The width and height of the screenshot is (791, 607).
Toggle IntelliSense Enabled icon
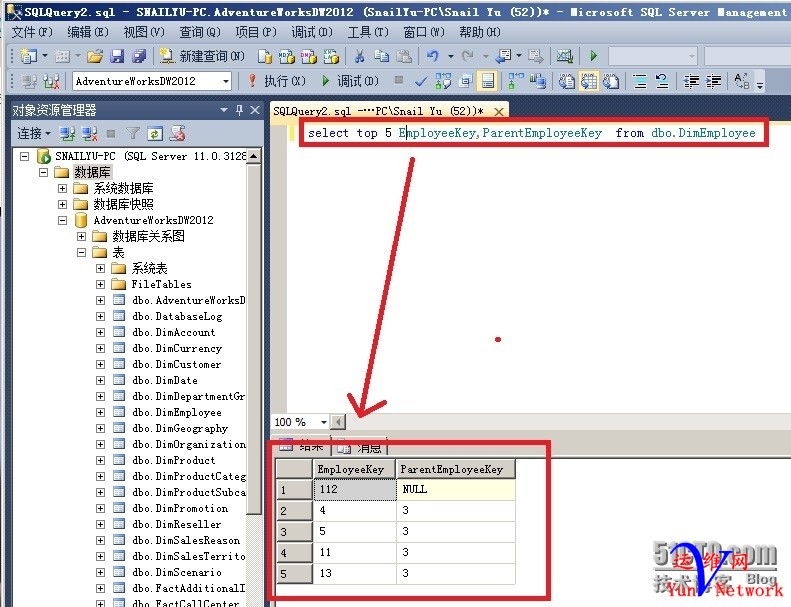click(488, 81)
